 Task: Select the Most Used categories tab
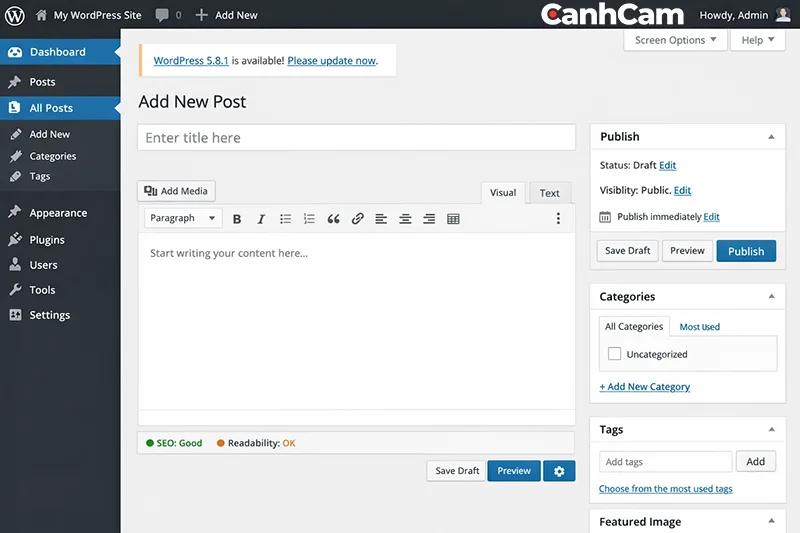[699, 327]
